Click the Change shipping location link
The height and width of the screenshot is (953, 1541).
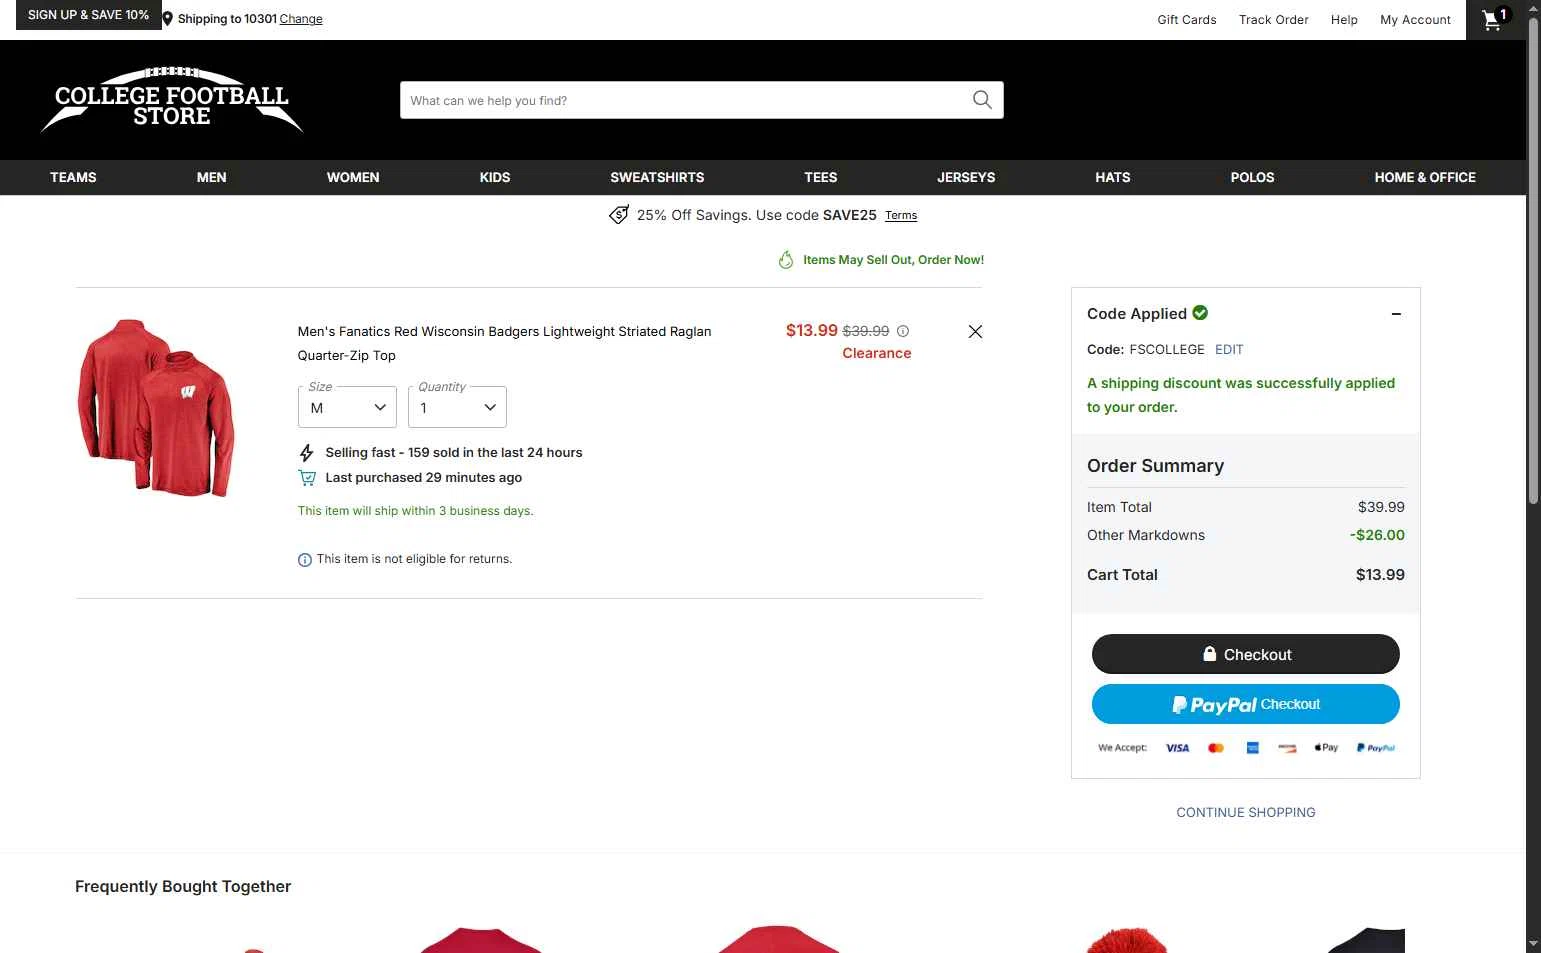coord(301,19)
